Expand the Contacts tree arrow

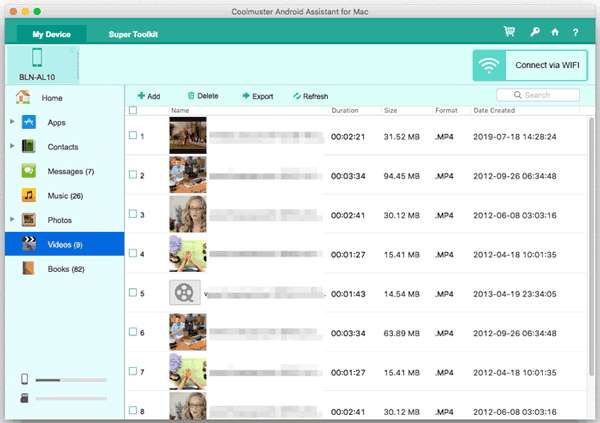(12, 146)
